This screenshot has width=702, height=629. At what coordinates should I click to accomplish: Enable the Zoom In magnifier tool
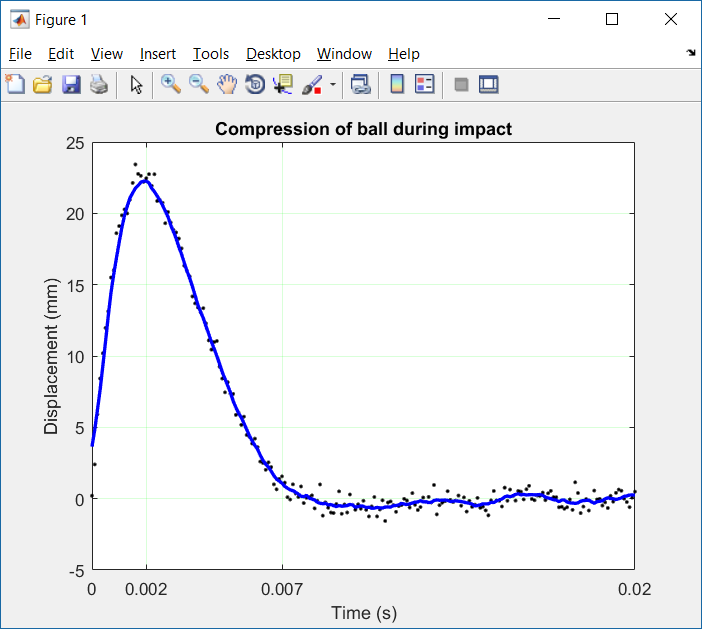click(171, 85)
